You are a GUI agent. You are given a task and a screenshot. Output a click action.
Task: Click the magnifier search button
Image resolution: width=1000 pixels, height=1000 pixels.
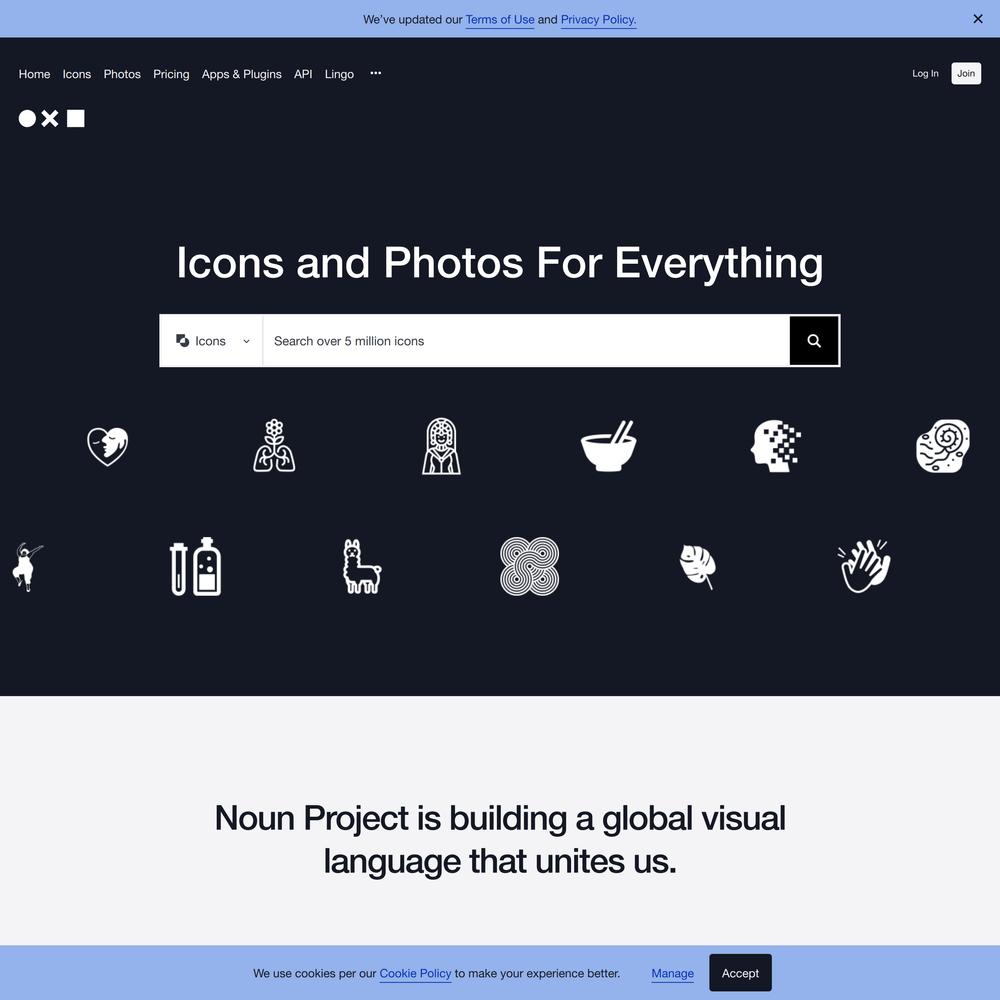[x=814, y=341]
